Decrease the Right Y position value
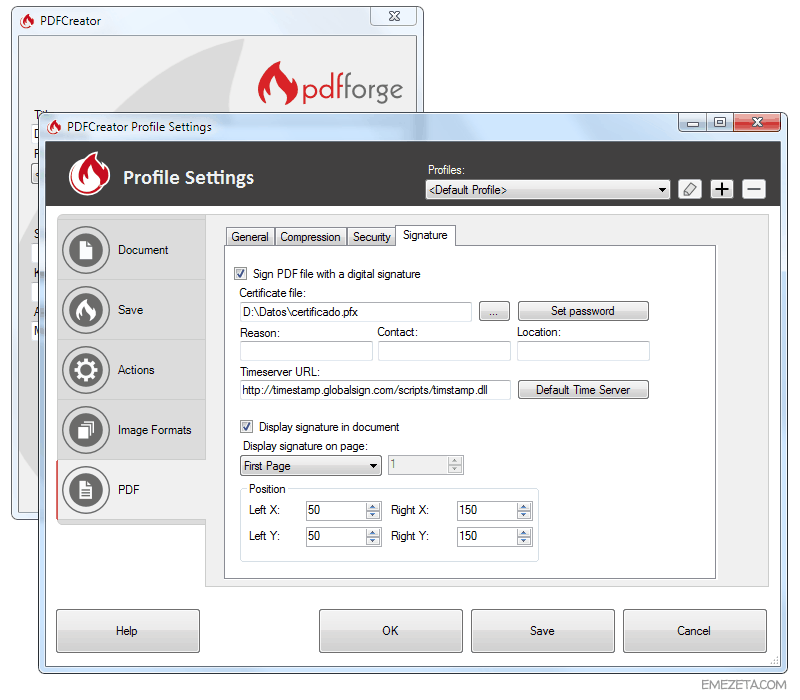This screenshot has height=700, width=800. tap(524, 540)
